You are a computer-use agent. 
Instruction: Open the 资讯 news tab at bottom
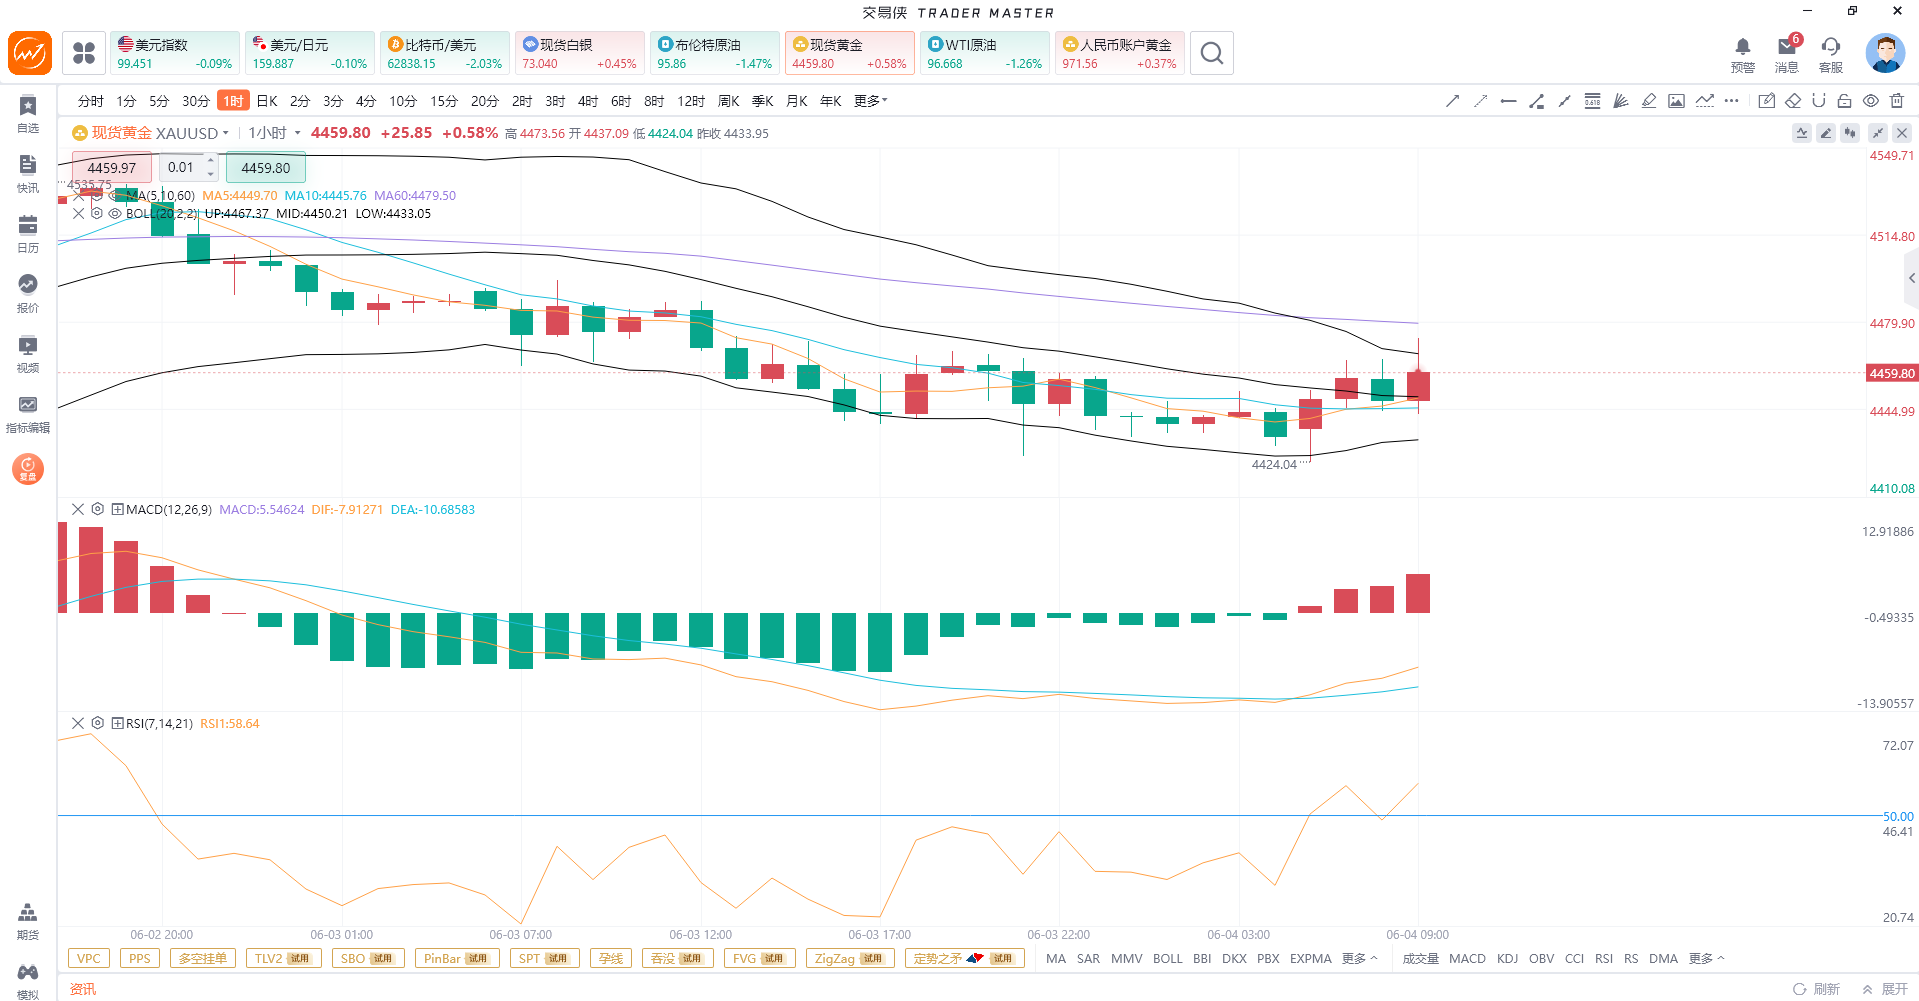tap(83, 989)
